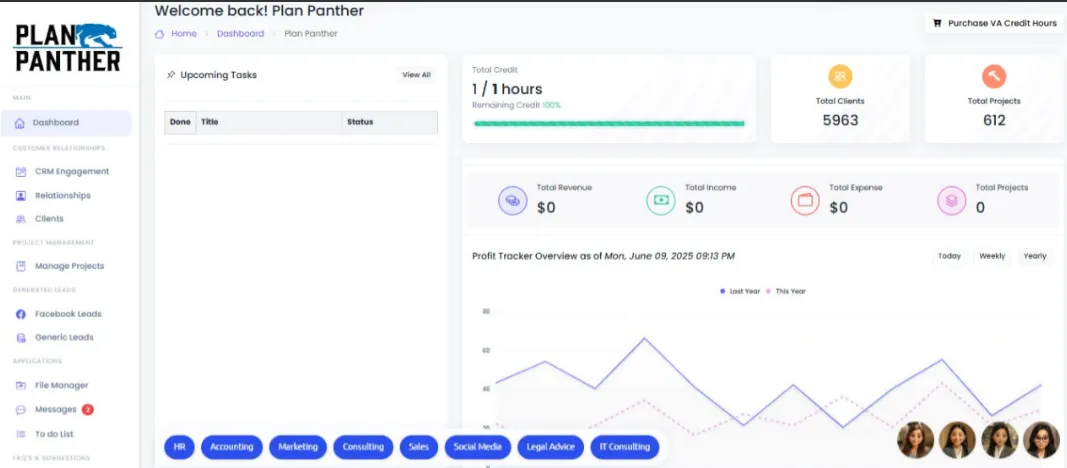
Task: Click the Relationships sidebar icon
Action: pyautogui.click(x=21, y=195)
